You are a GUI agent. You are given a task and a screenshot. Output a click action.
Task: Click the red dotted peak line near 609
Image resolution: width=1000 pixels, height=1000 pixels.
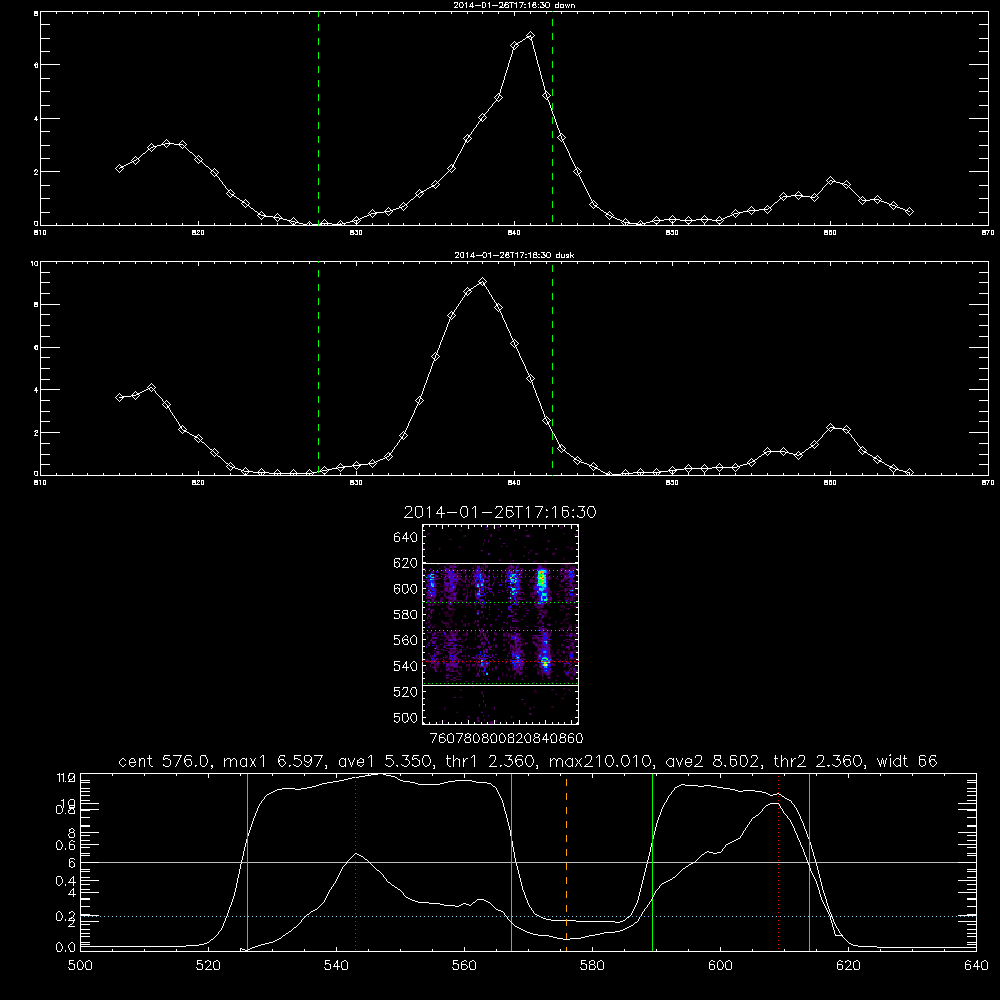click(778, 861)
